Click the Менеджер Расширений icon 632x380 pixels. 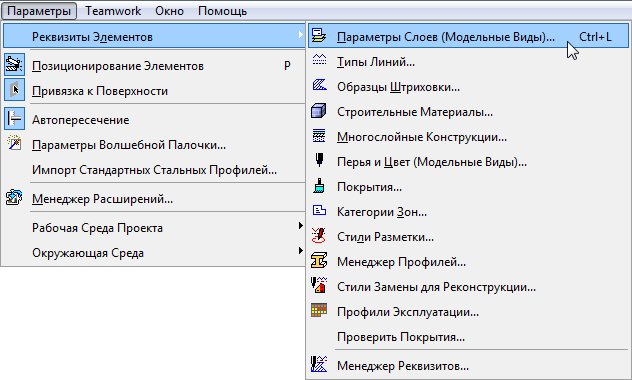click(x=14, y=197)
